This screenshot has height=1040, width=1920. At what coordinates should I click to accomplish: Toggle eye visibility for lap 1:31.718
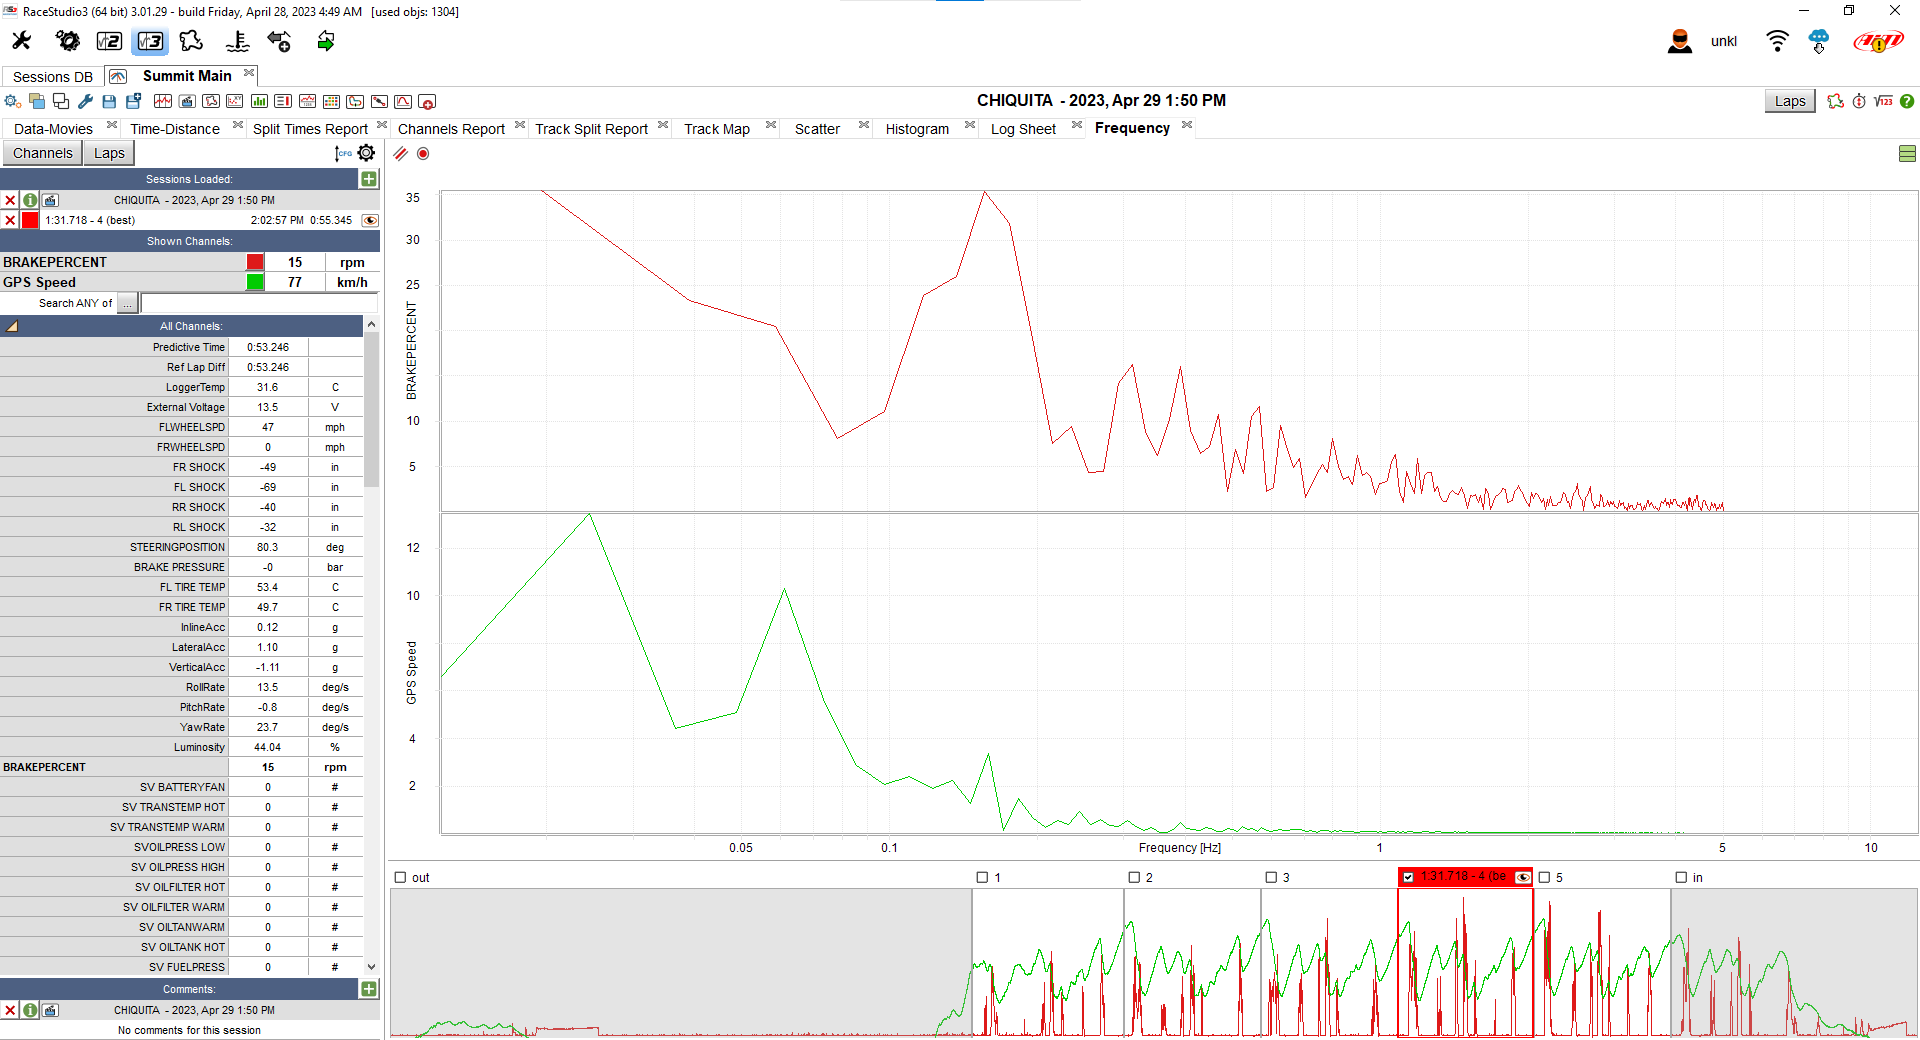[x=370, y=220]
